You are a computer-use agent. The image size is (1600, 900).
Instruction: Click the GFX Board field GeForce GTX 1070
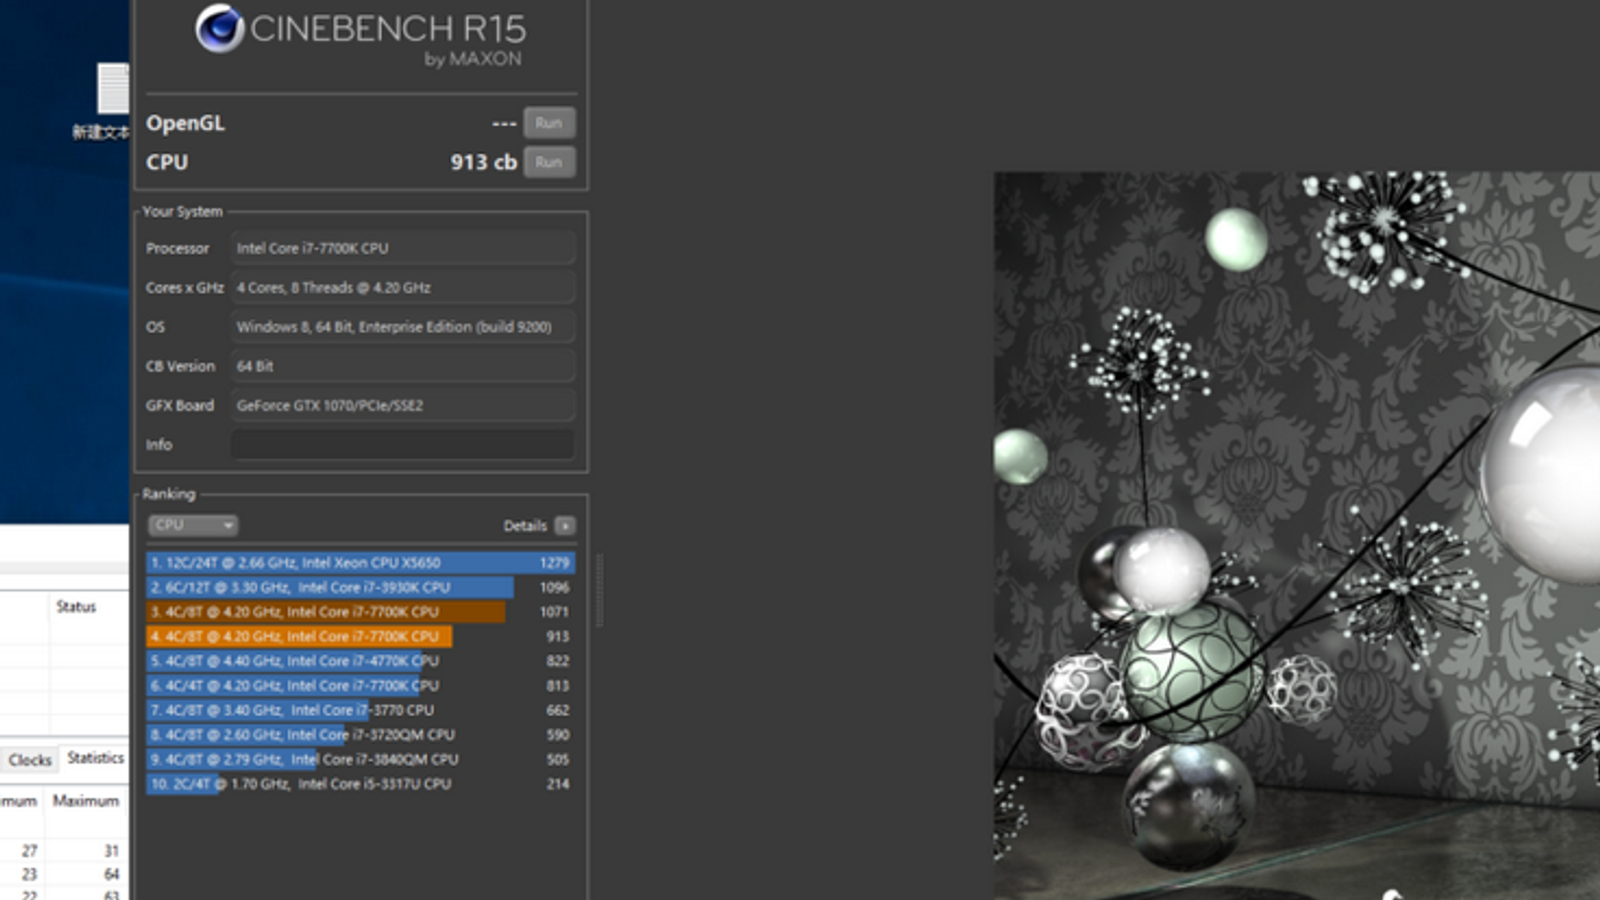click(x=403, y=405)
